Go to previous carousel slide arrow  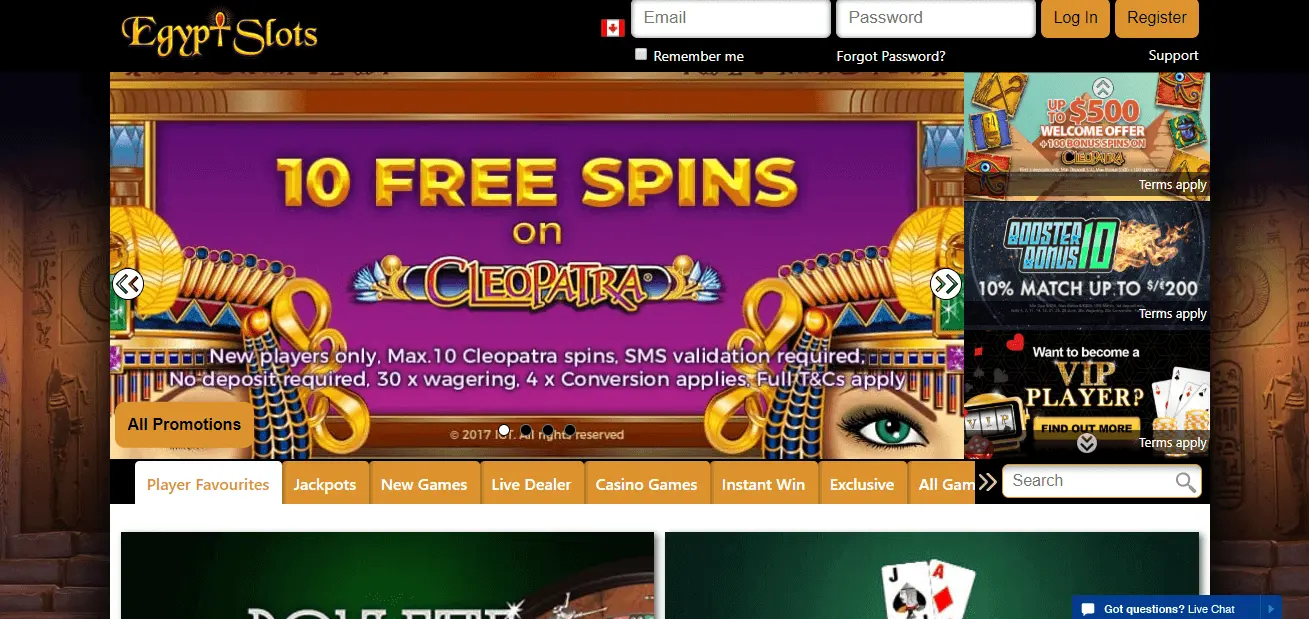pyautogui.click(x=128, y=284)
